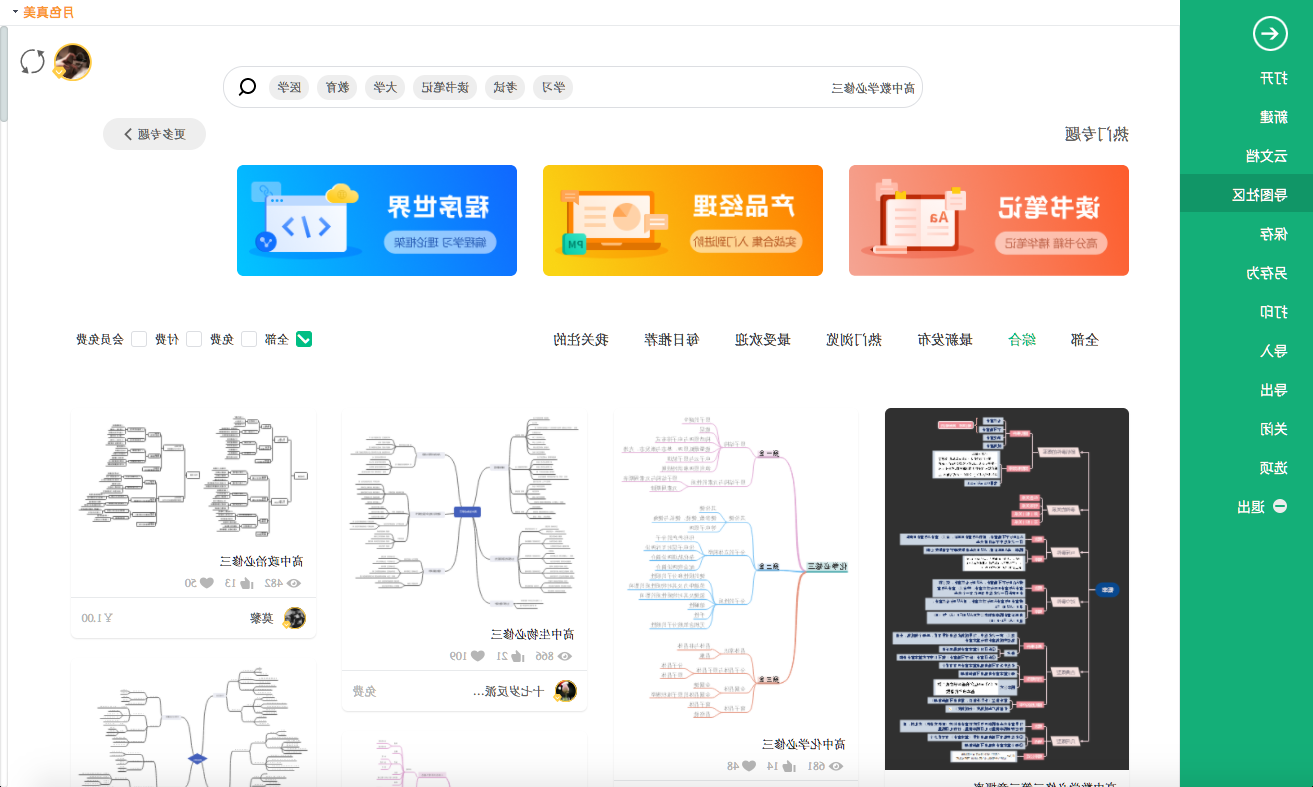Open the user avatar profile at top

click(x=72, y=62)
